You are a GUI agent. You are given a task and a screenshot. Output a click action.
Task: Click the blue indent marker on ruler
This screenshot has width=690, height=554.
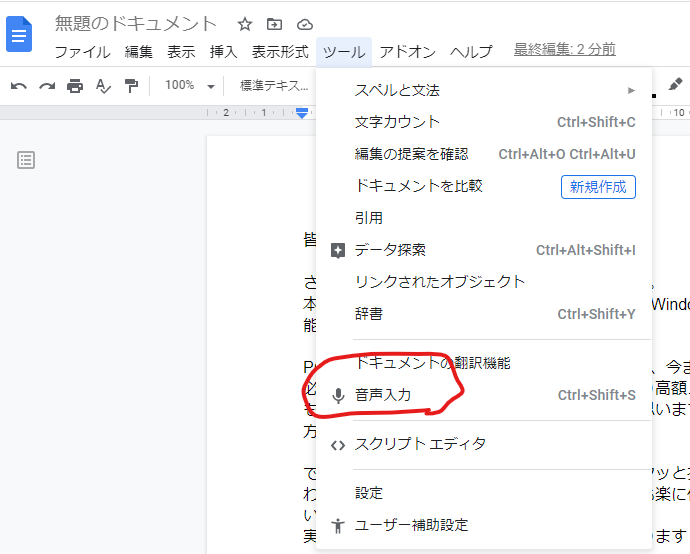pyautogui.click(x=302, y=114)
